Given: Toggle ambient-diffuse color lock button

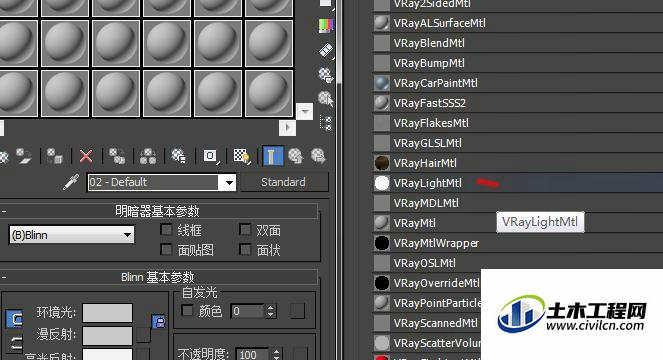Looking at the screenshot, I should point(14,319).
